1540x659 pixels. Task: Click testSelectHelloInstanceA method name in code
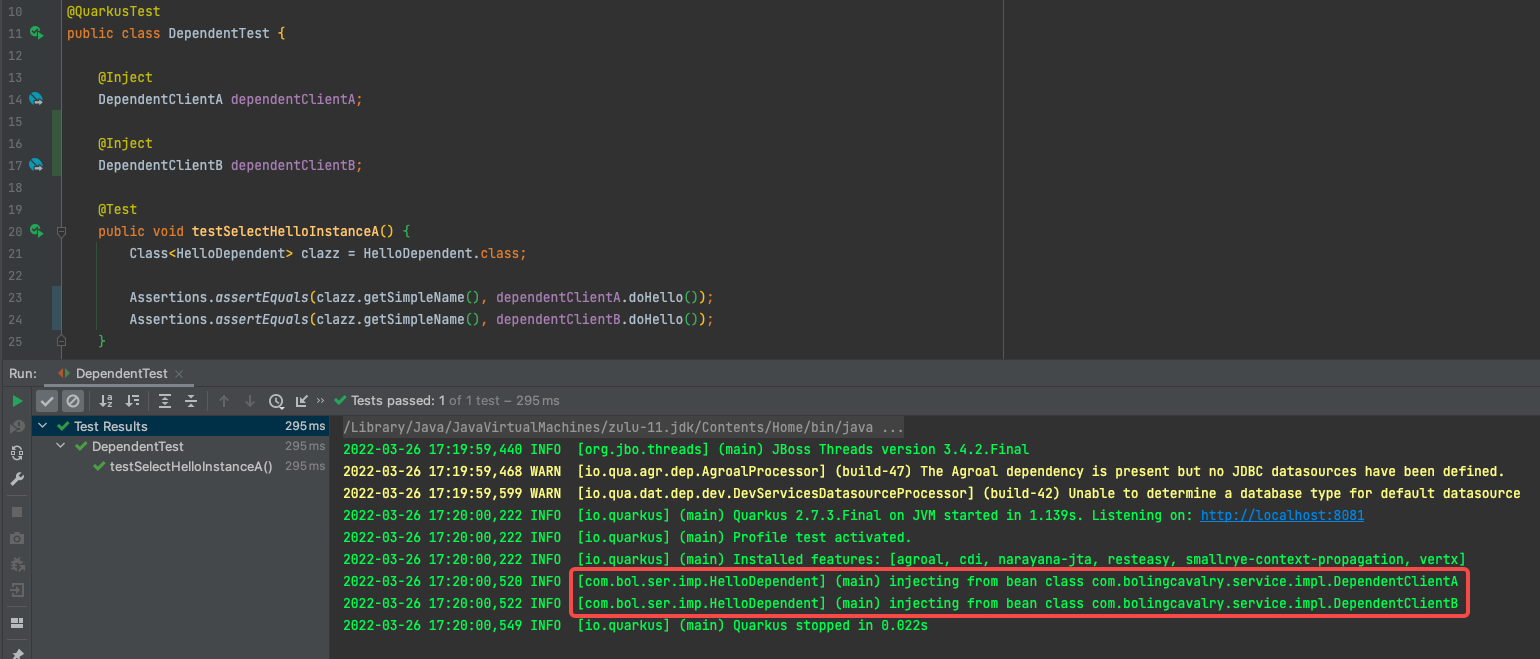tap(286, 231)
